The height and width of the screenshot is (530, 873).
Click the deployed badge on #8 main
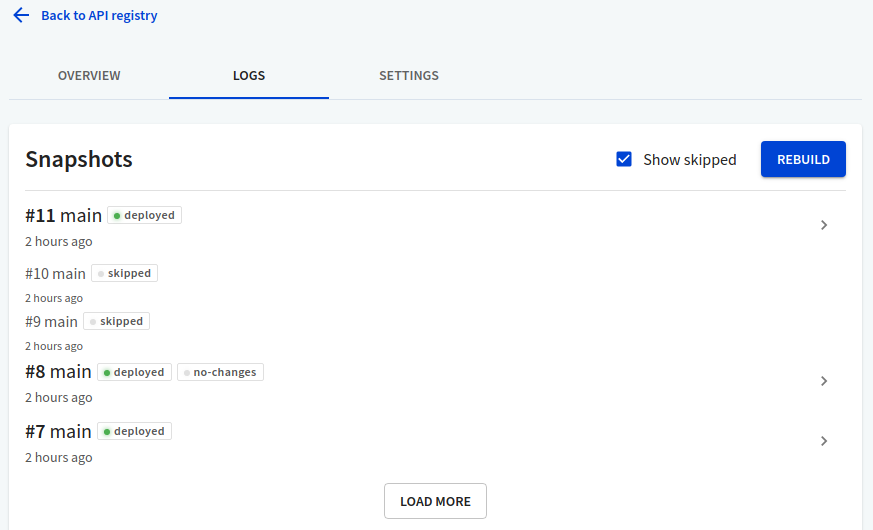134,372
